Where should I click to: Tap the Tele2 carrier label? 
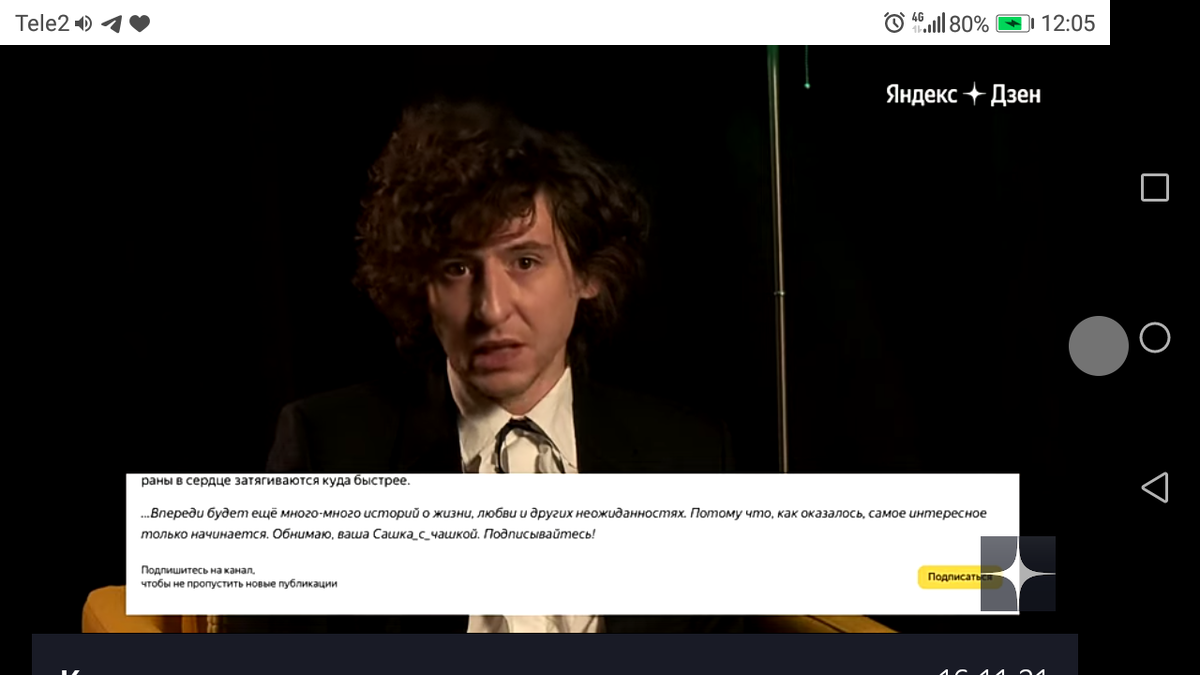click(43, 23)
